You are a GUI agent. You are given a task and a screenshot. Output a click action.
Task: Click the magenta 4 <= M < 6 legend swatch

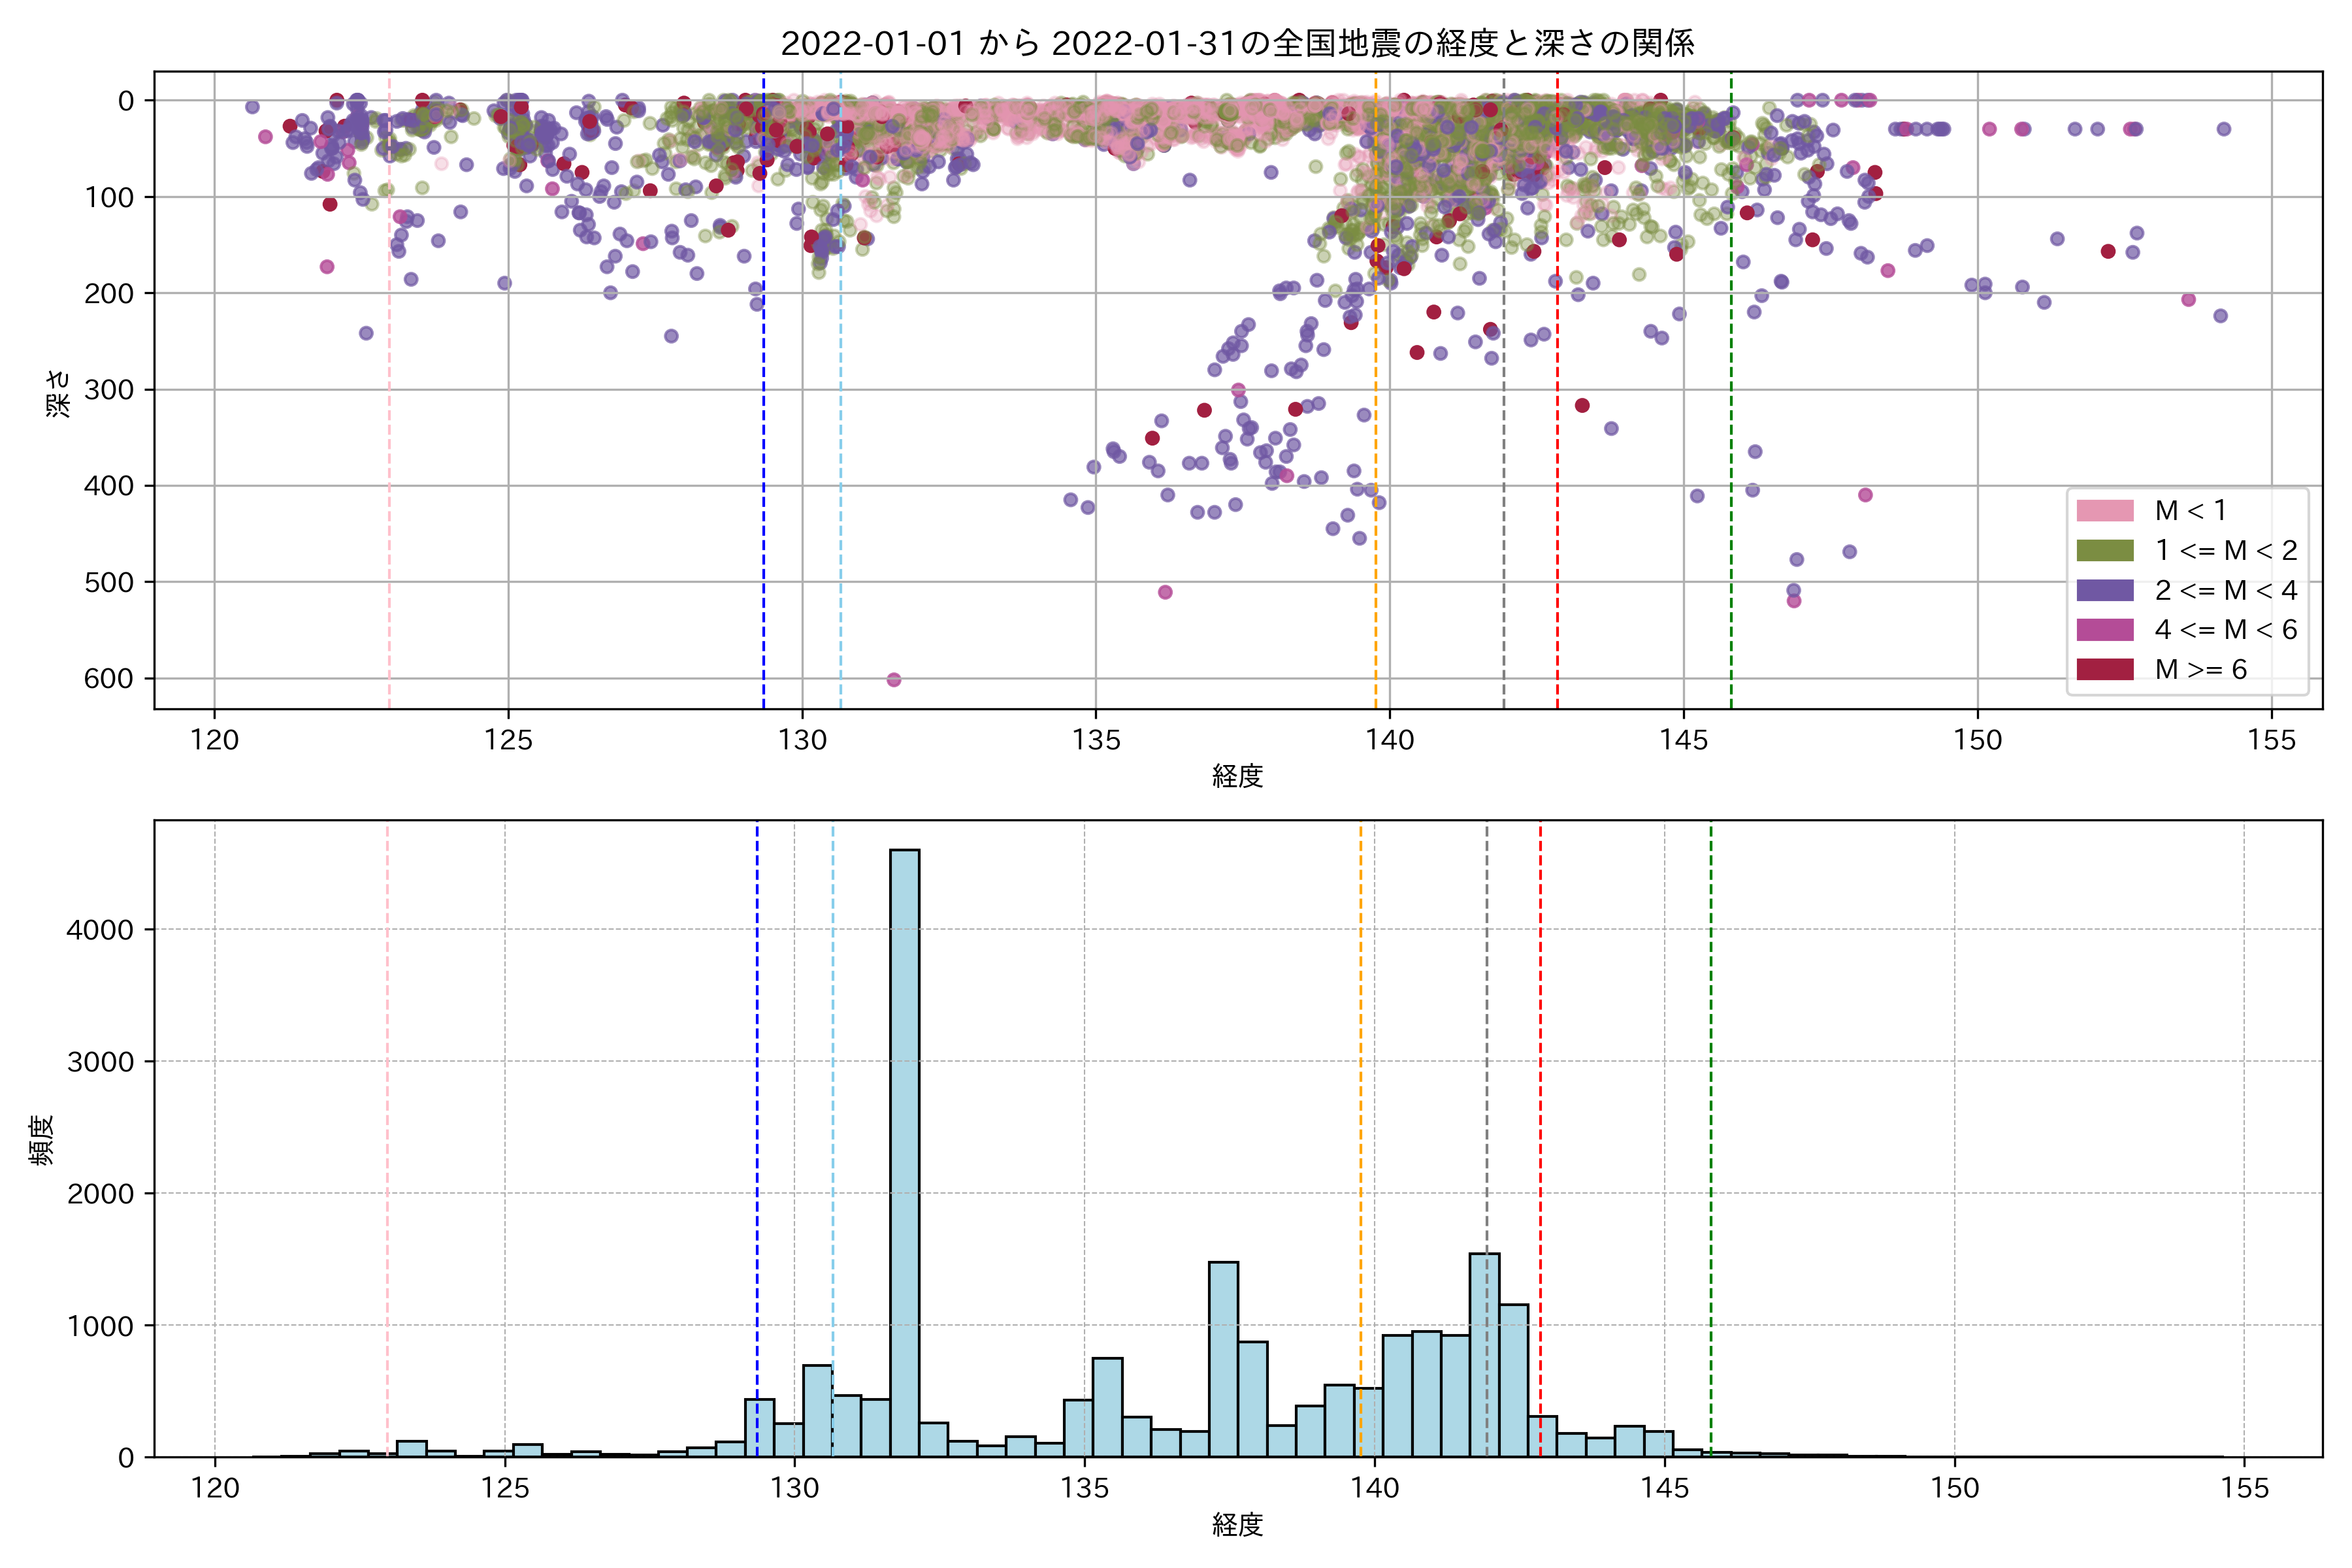[x=2104, y=630]
